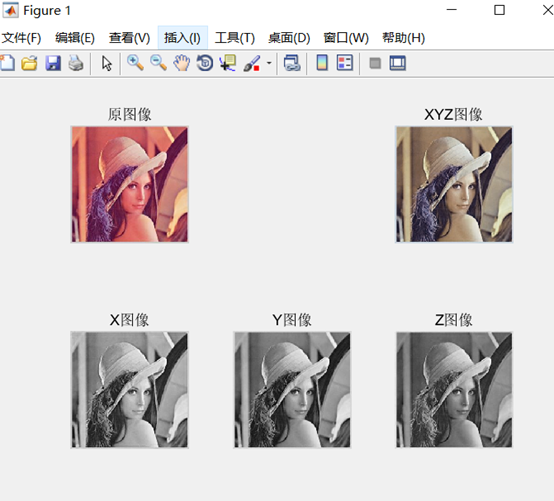The image size is (554, 501).
Task: Click the XYZ图像 subplot image
Action: click(x=454, y=184)
